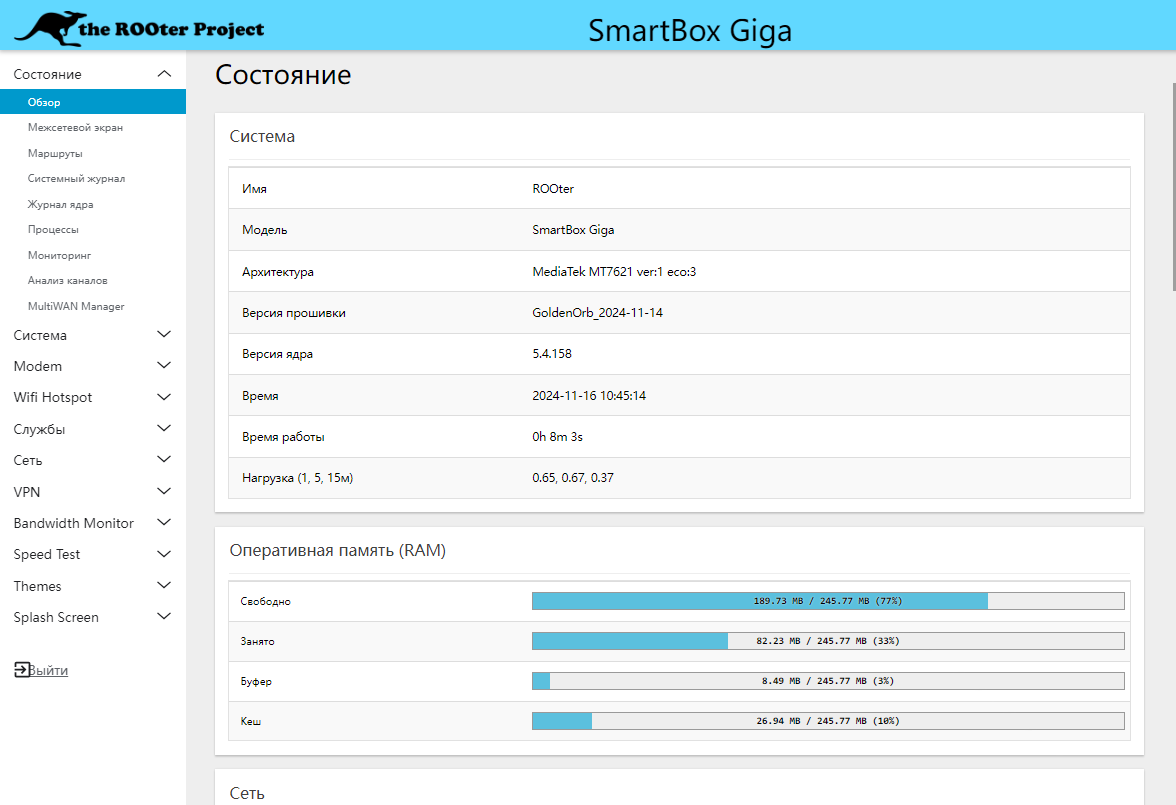
Task: Click the firmware value GoldenOrb_2024-11-14
Action: point(597,313)
